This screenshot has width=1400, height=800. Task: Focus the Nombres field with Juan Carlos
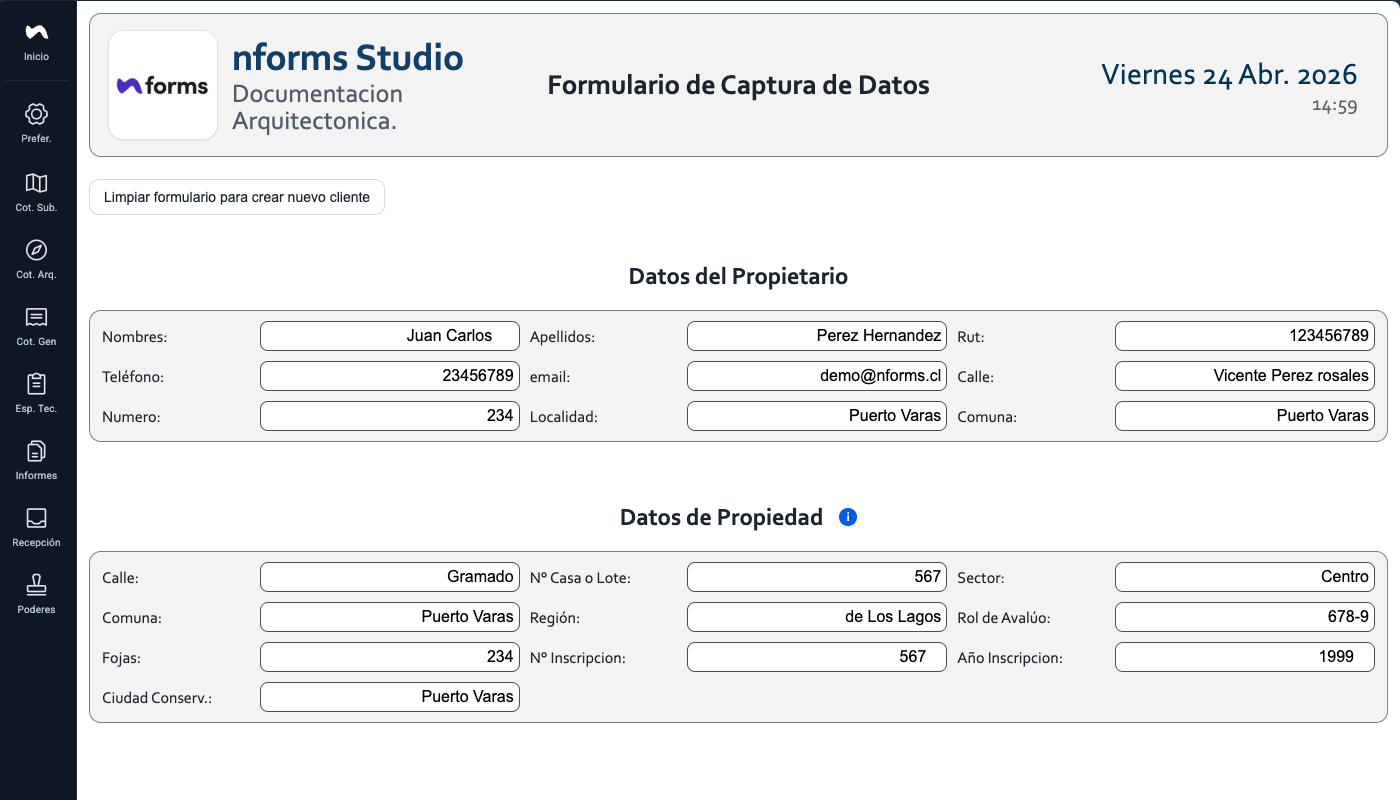coord(390,336)
